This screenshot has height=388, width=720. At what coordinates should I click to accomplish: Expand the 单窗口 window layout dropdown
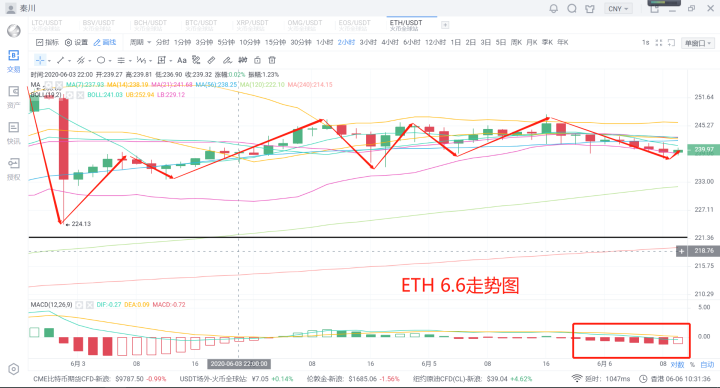click(698, 43)
